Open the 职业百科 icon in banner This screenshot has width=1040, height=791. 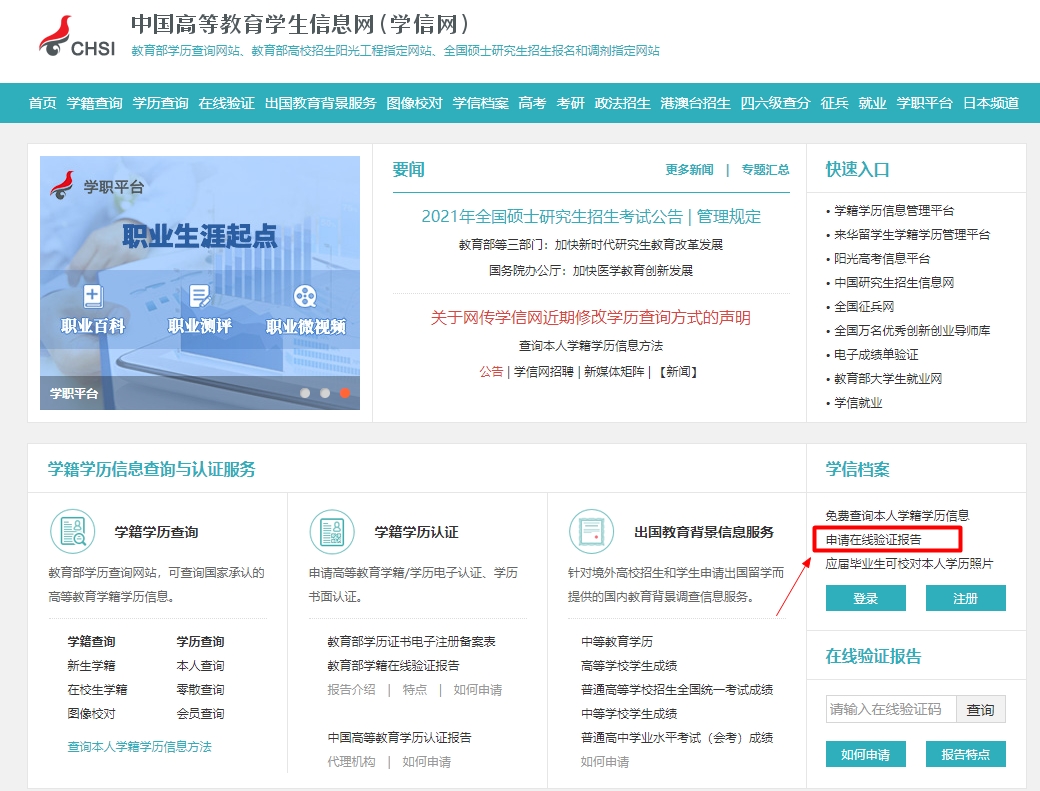[x=93, y=296]
